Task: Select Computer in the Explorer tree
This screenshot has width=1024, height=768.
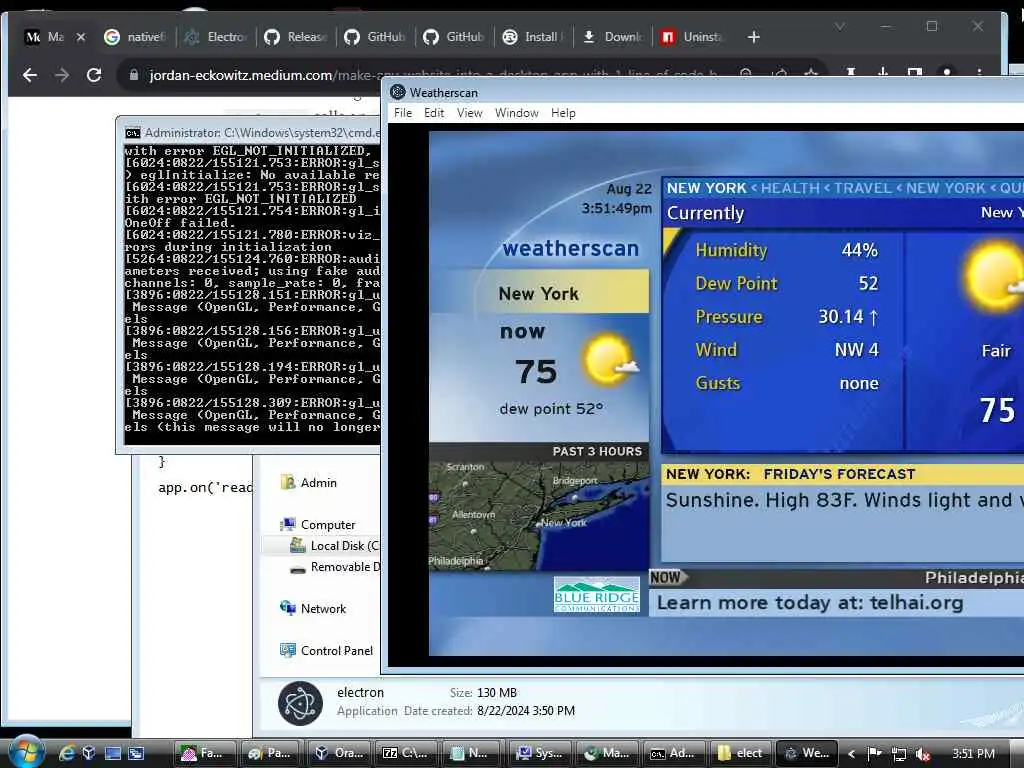Action: (x=318, y=524)
